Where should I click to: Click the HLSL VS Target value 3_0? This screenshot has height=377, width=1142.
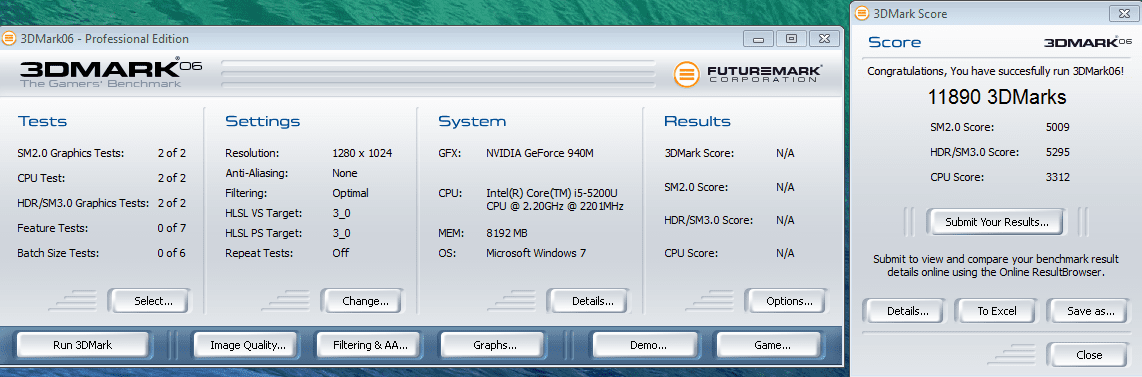341,213
